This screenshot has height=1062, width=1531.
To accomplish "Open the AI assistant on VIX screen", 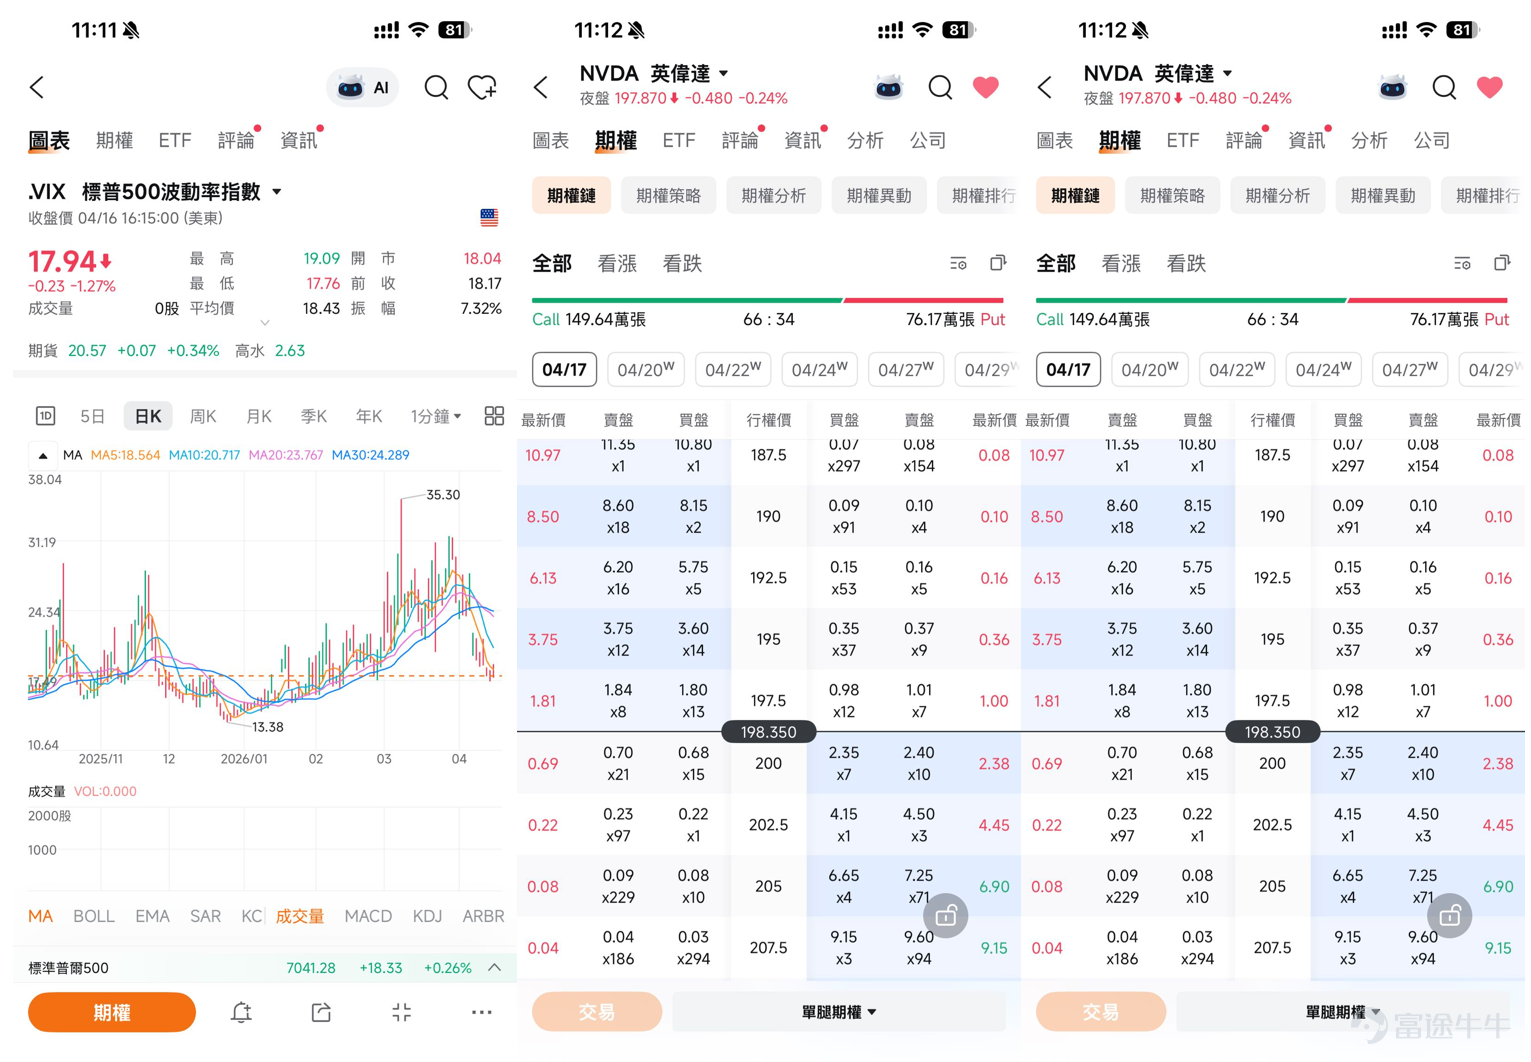I will 363,88.
